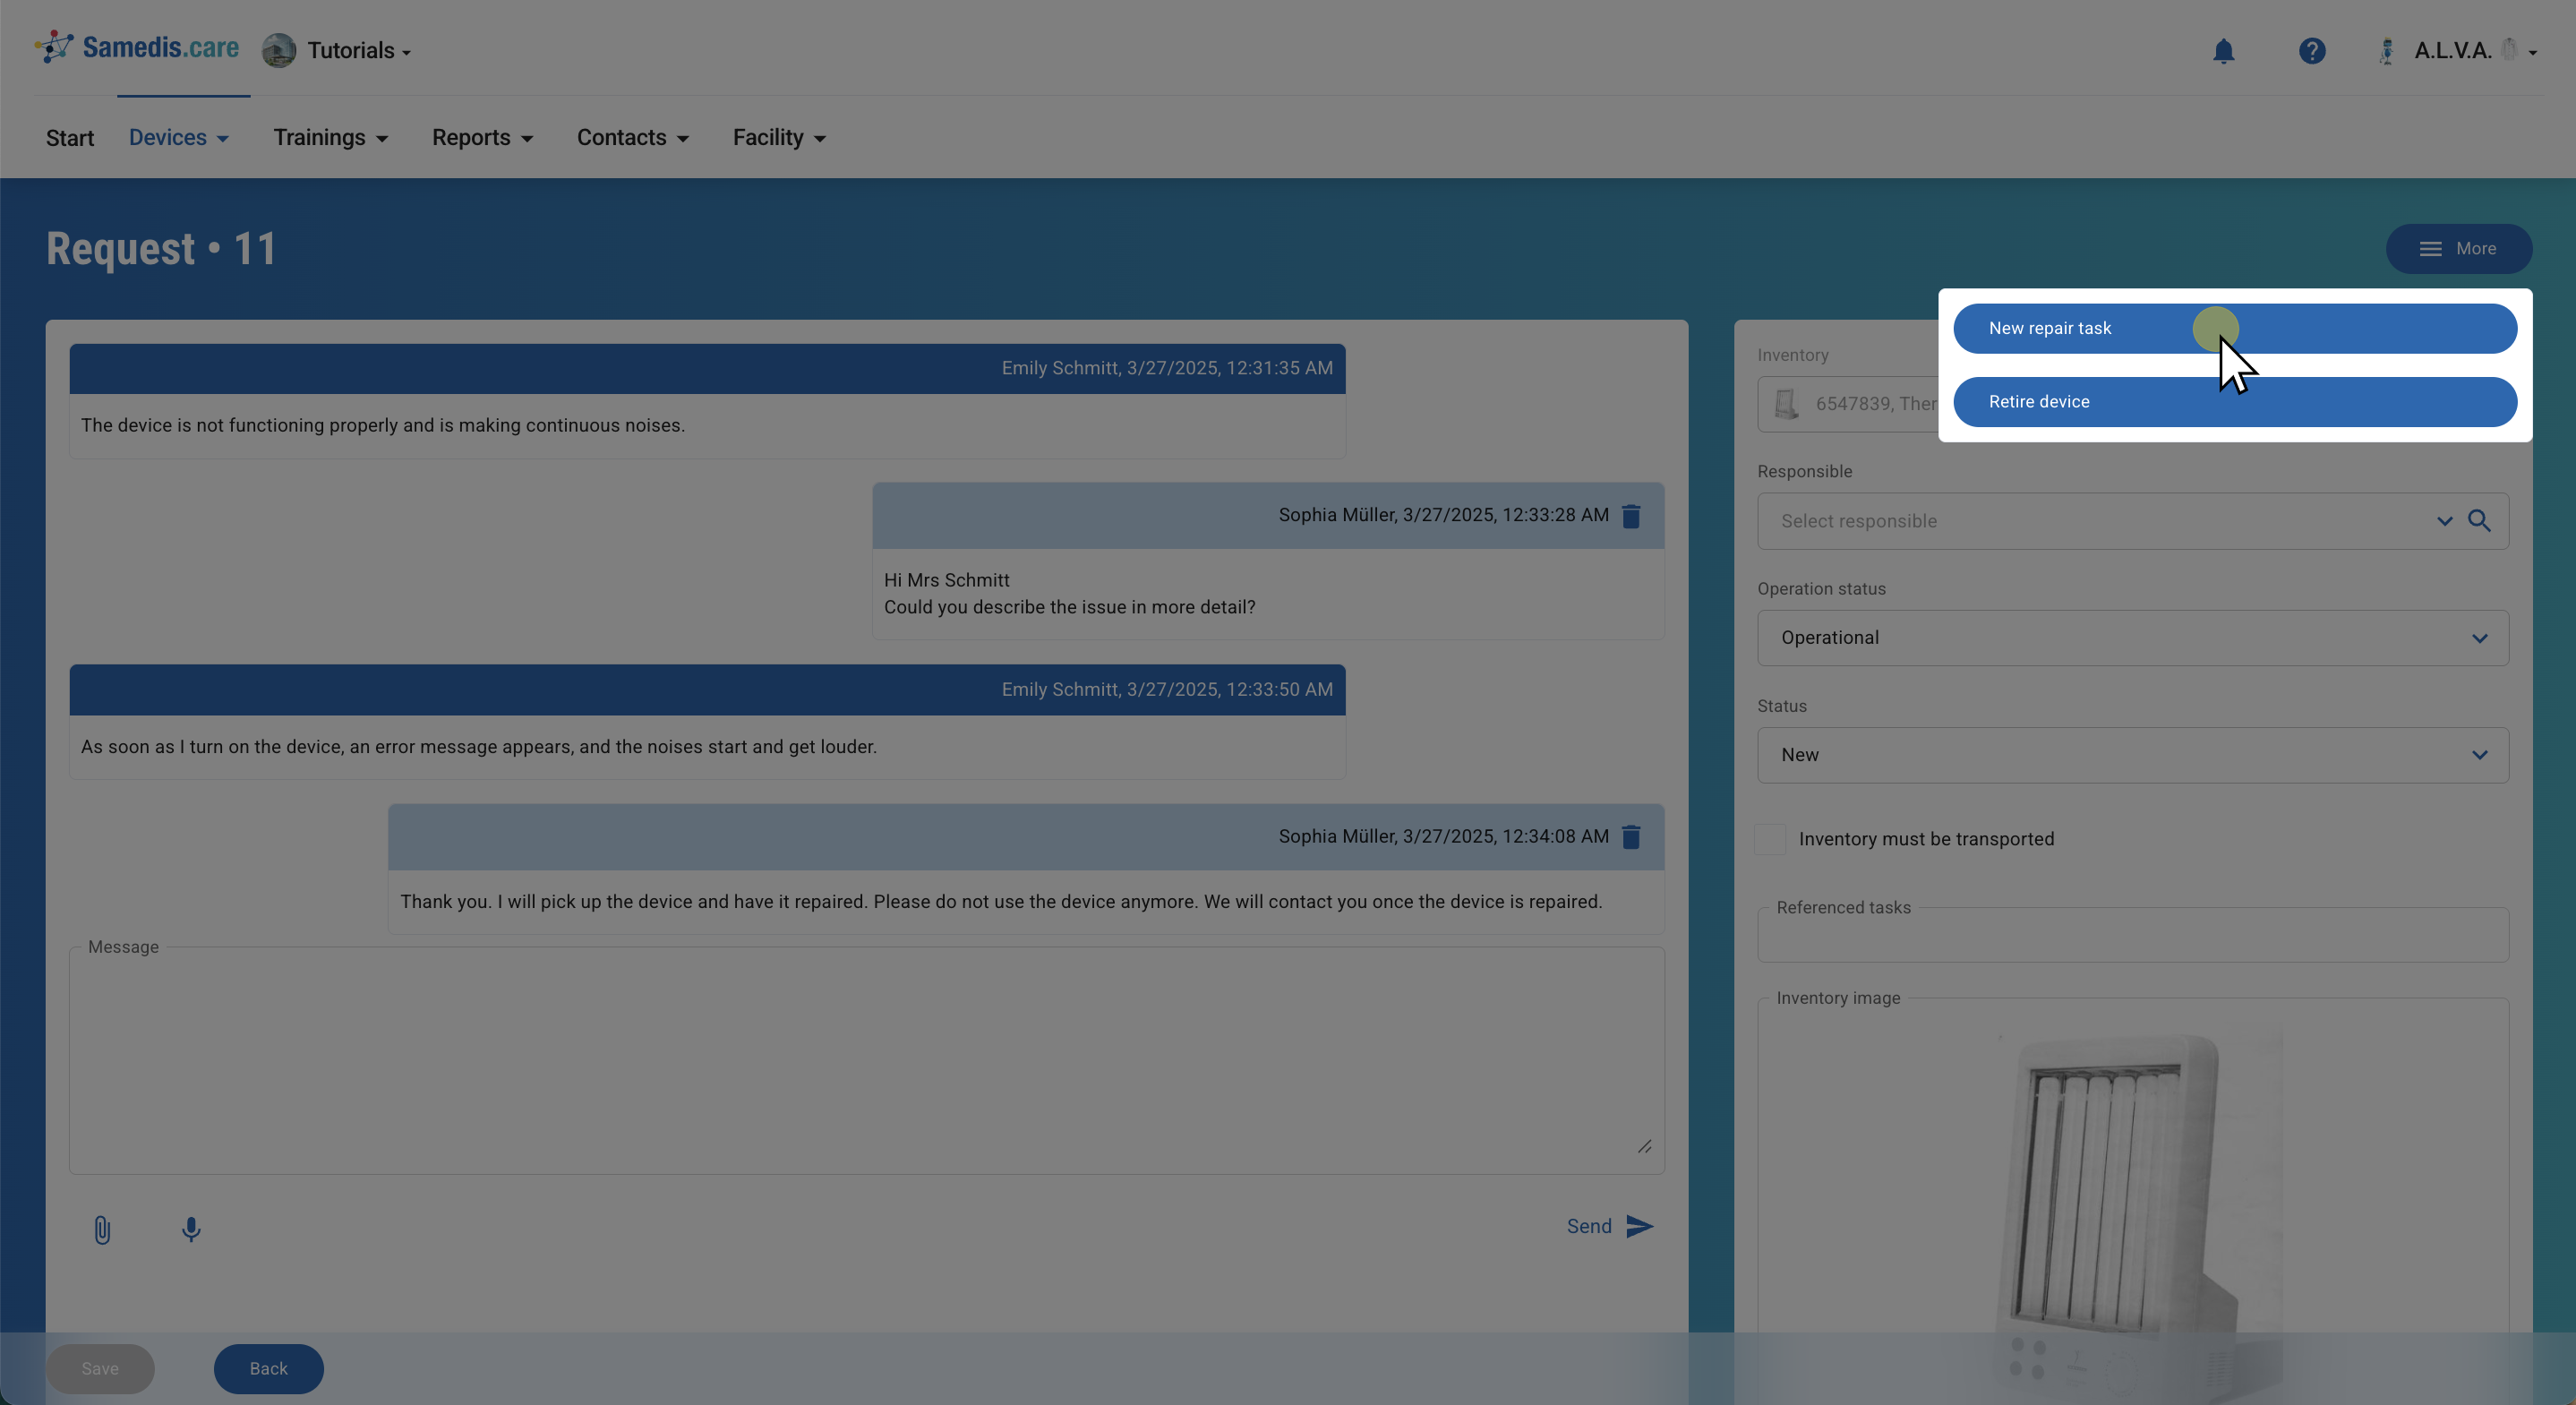Click the paperclip attachment icon
This screenshot has height=1405, width=2576.
click(x=102, y=1229)
